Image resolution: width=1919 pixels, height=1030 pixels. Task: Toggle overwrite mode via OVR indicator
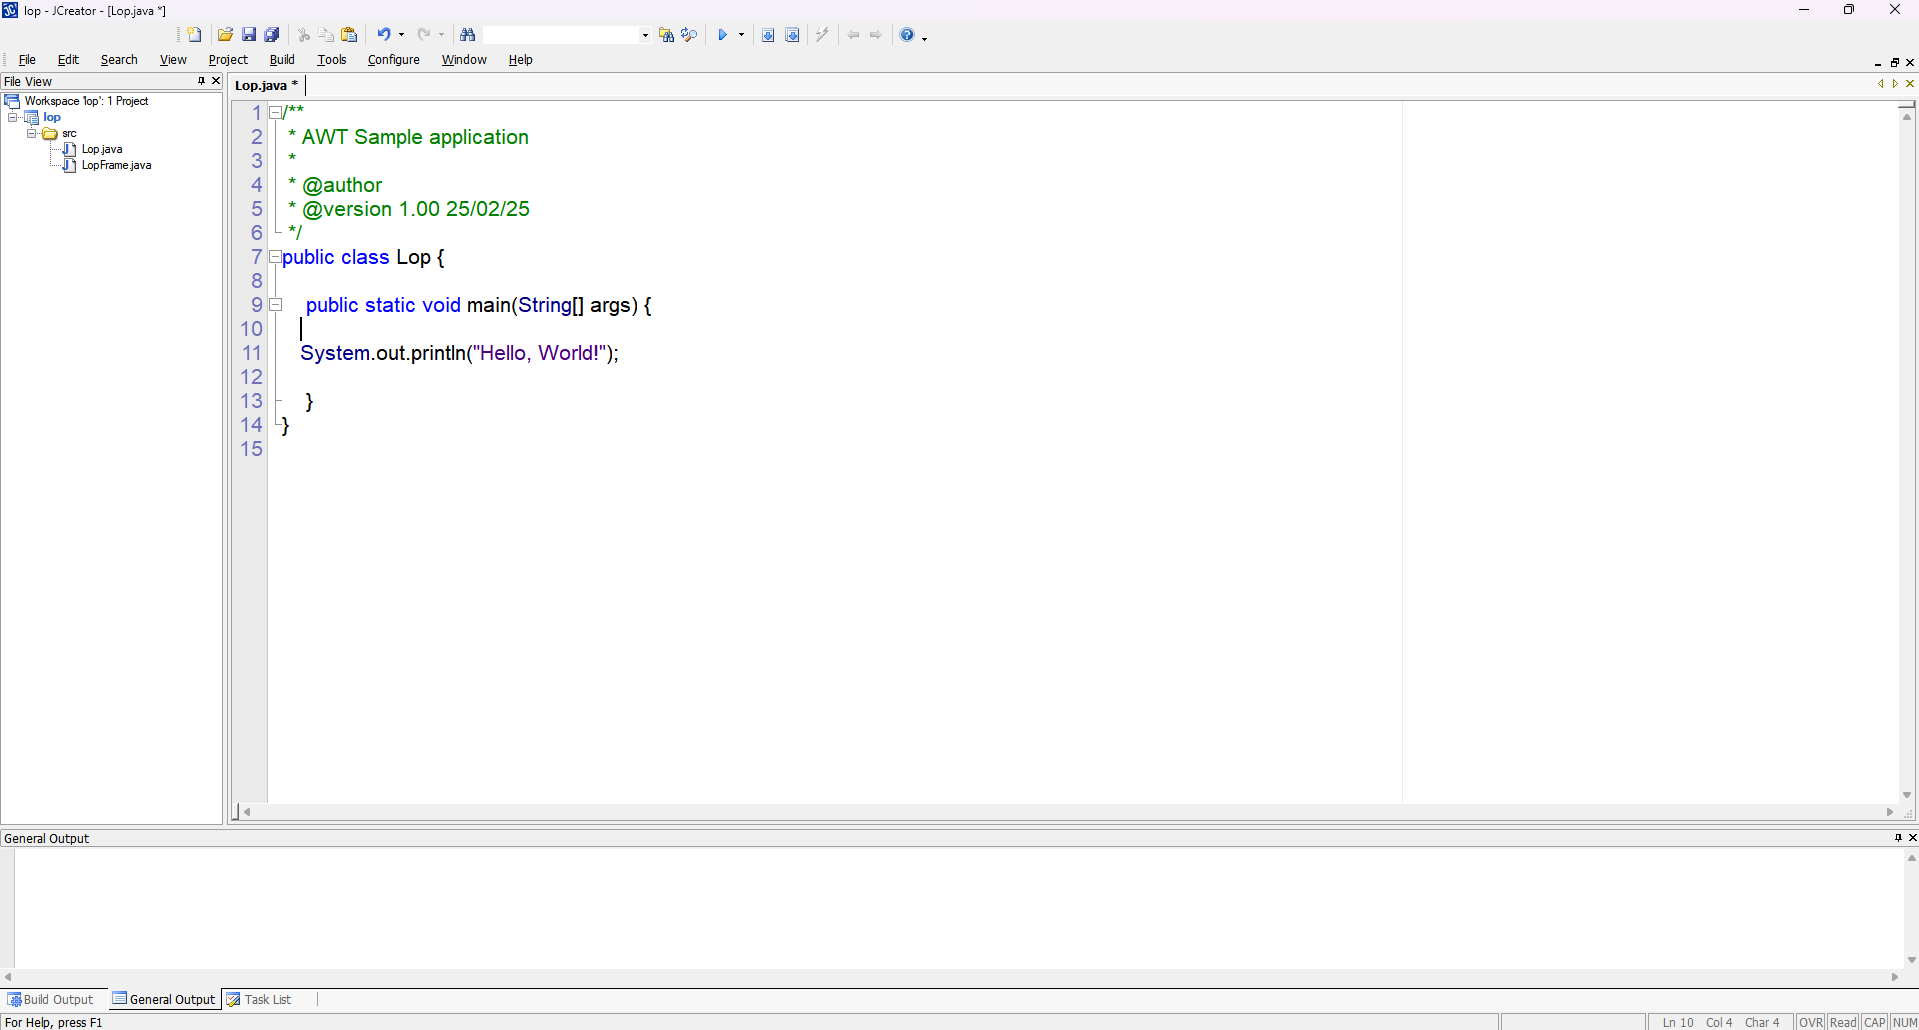click(1810, 1021)
